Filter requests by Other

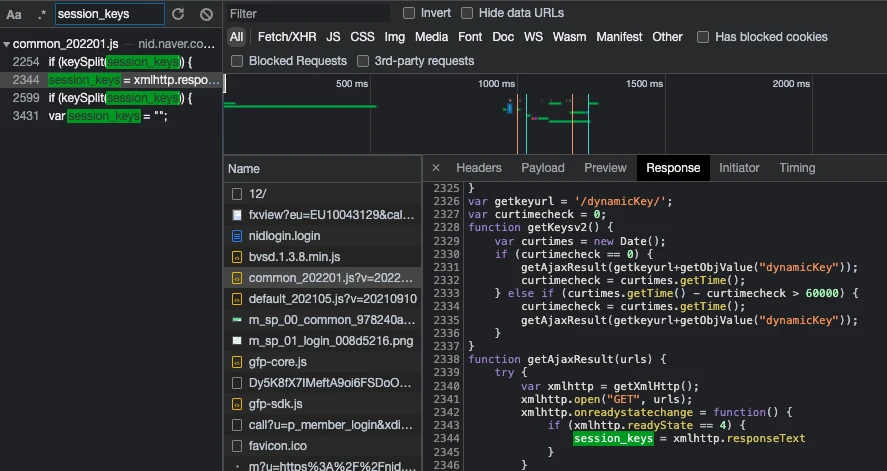pos(667,37)
